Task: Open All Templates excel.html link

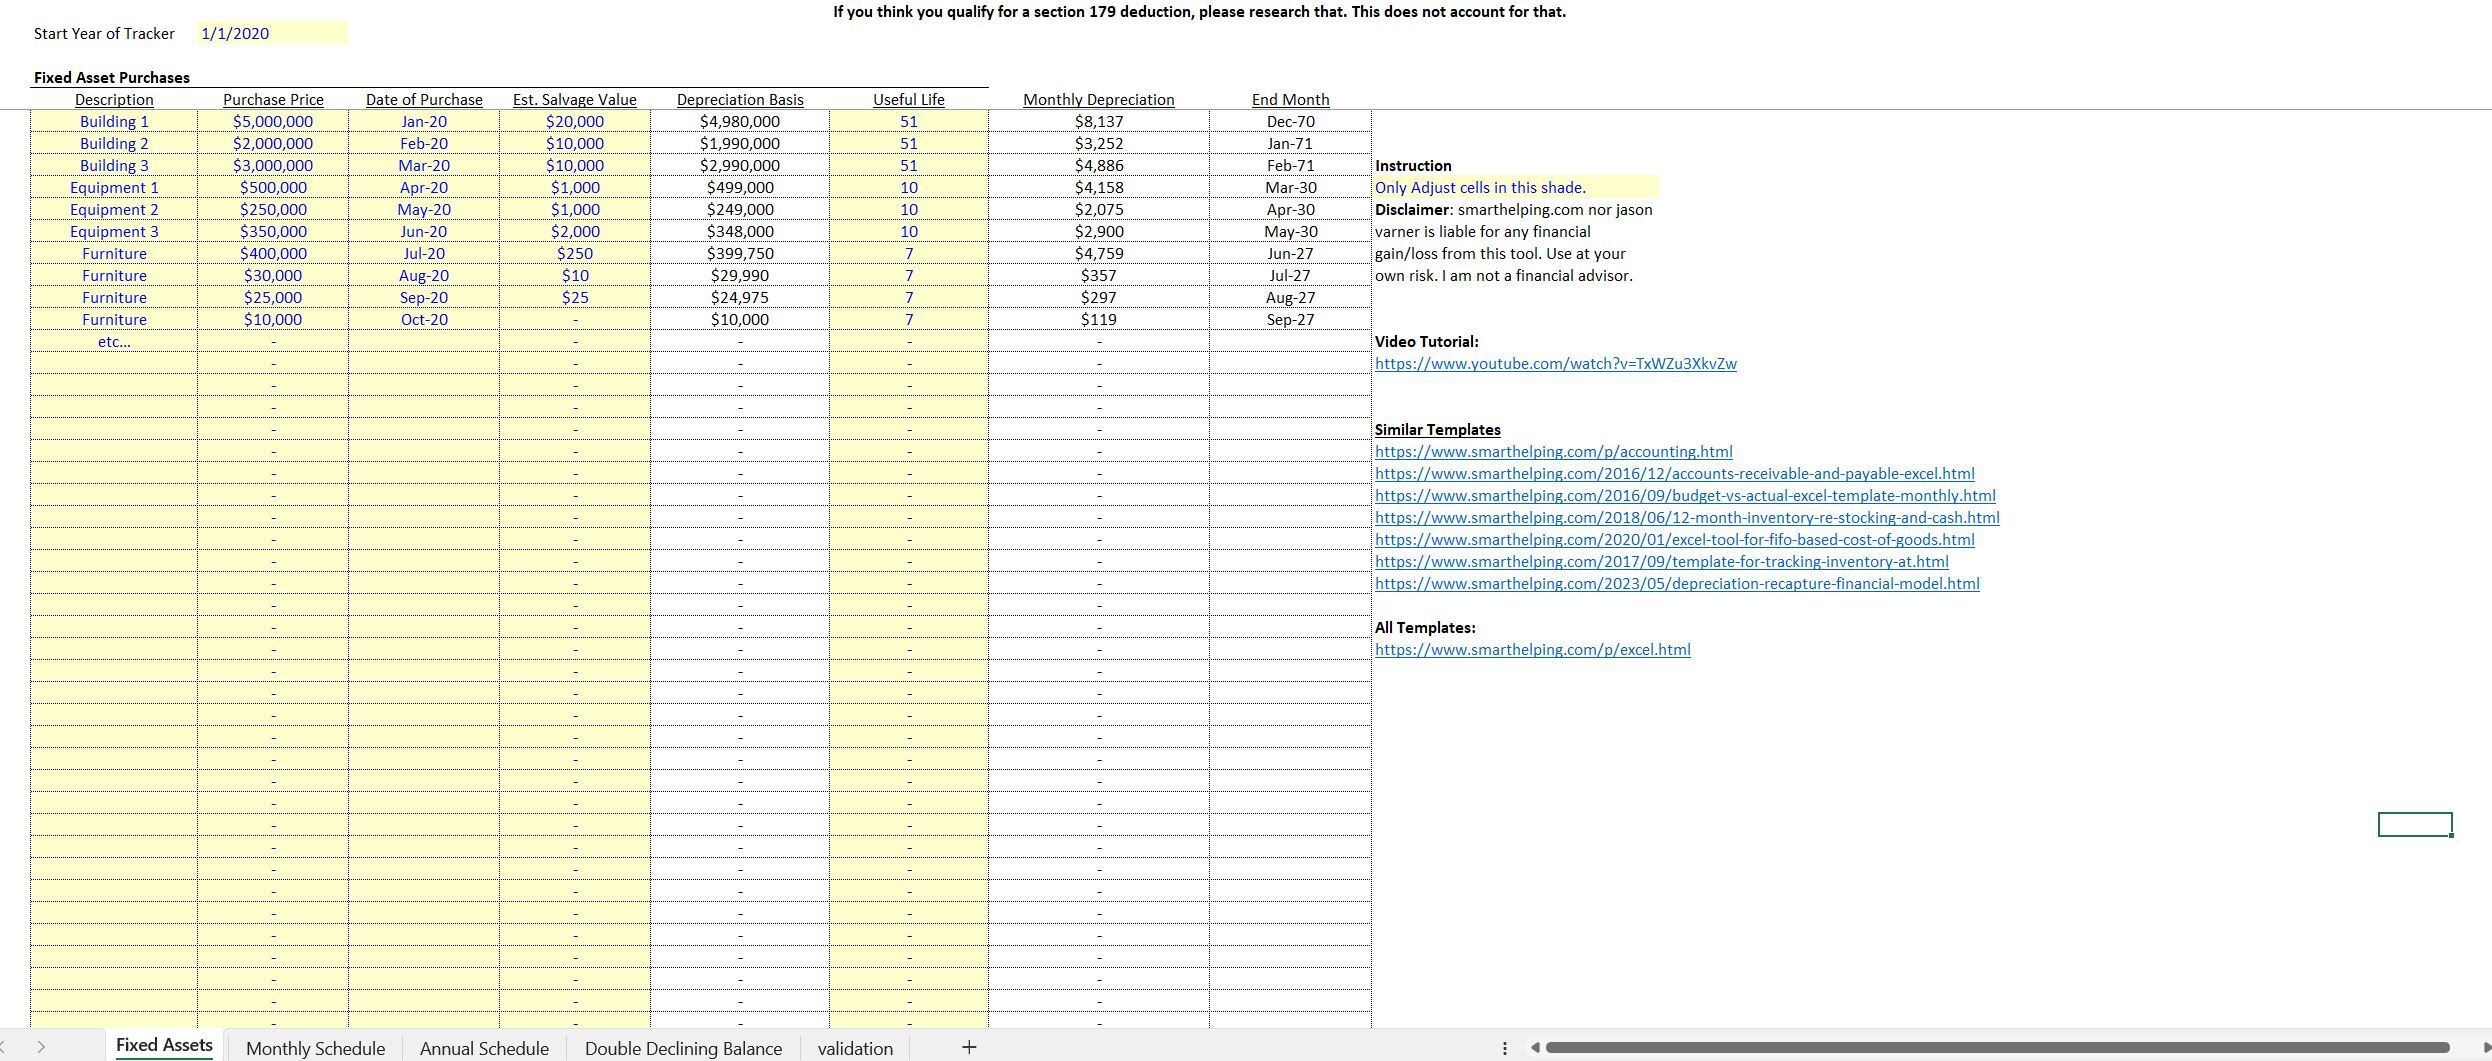Action: tap(1532, 650)
